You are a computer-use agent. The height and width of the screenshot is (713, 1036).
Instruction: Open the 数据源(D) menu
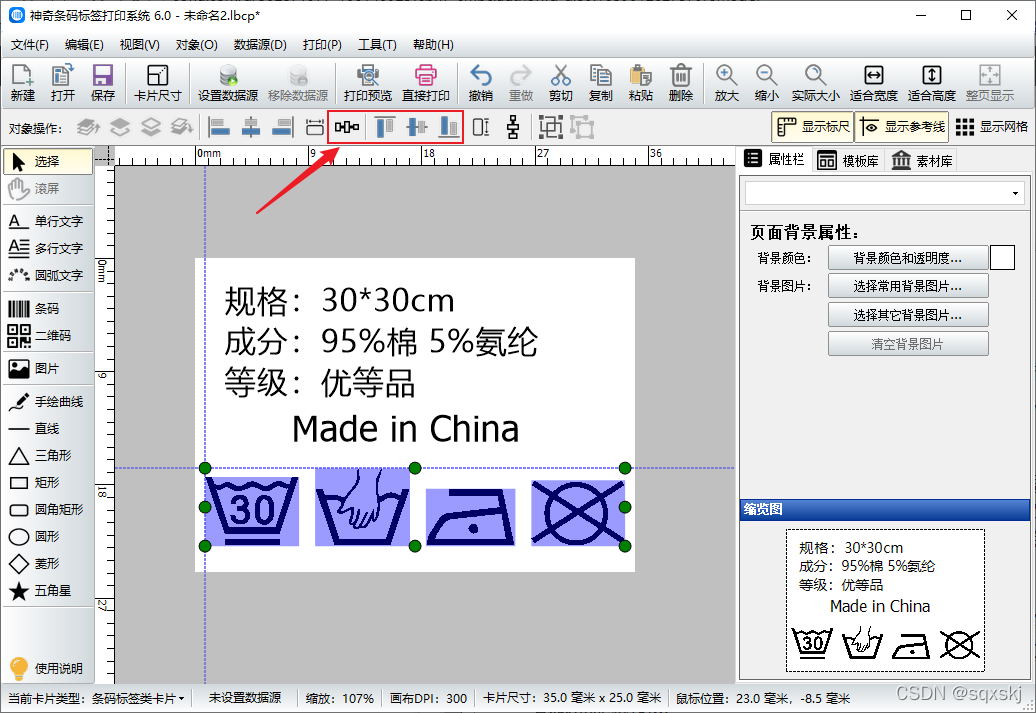click(x=260, y=45)
